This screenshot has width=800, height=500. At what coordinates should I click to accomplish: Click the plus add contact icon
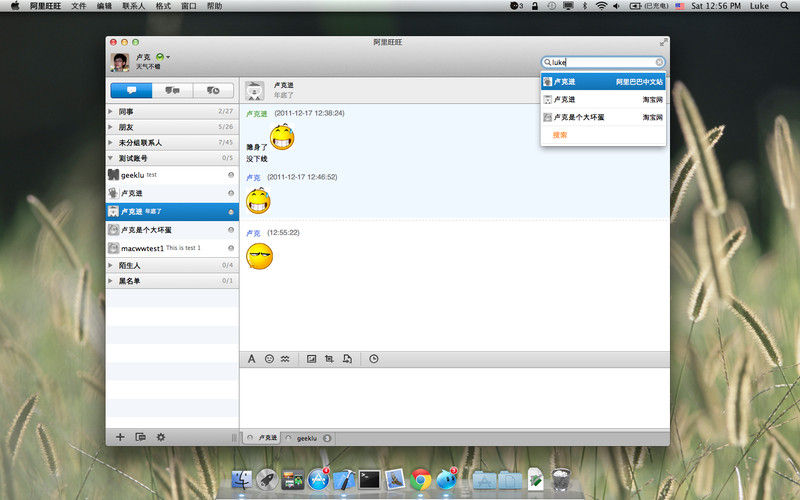point(120,437)
